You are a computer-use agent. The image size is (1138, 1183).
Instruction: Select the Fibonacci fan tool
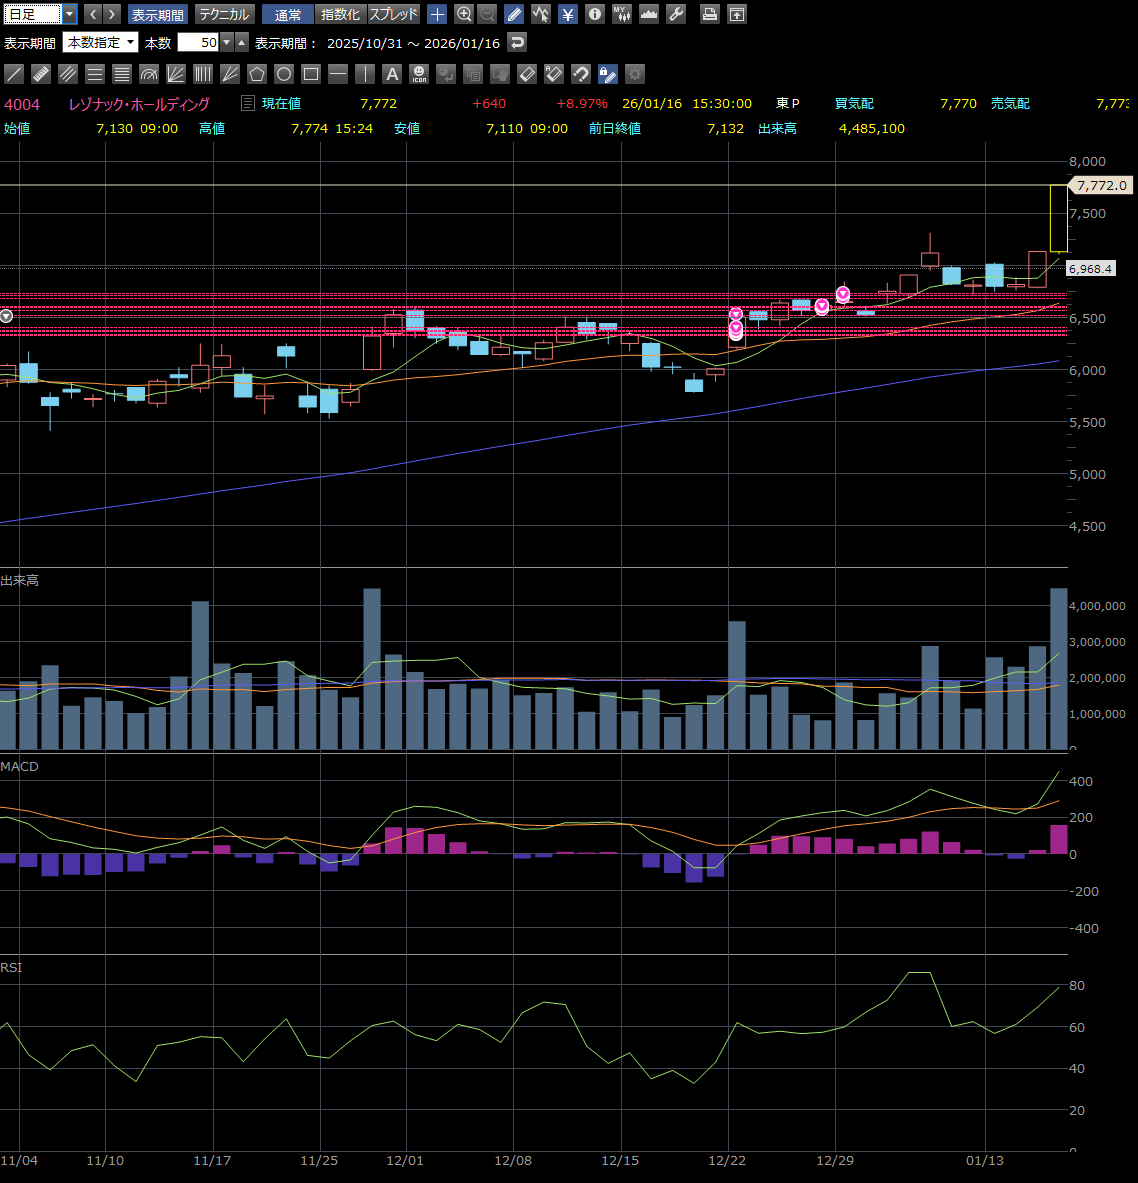pyautogui.click(x=176, y=73)
